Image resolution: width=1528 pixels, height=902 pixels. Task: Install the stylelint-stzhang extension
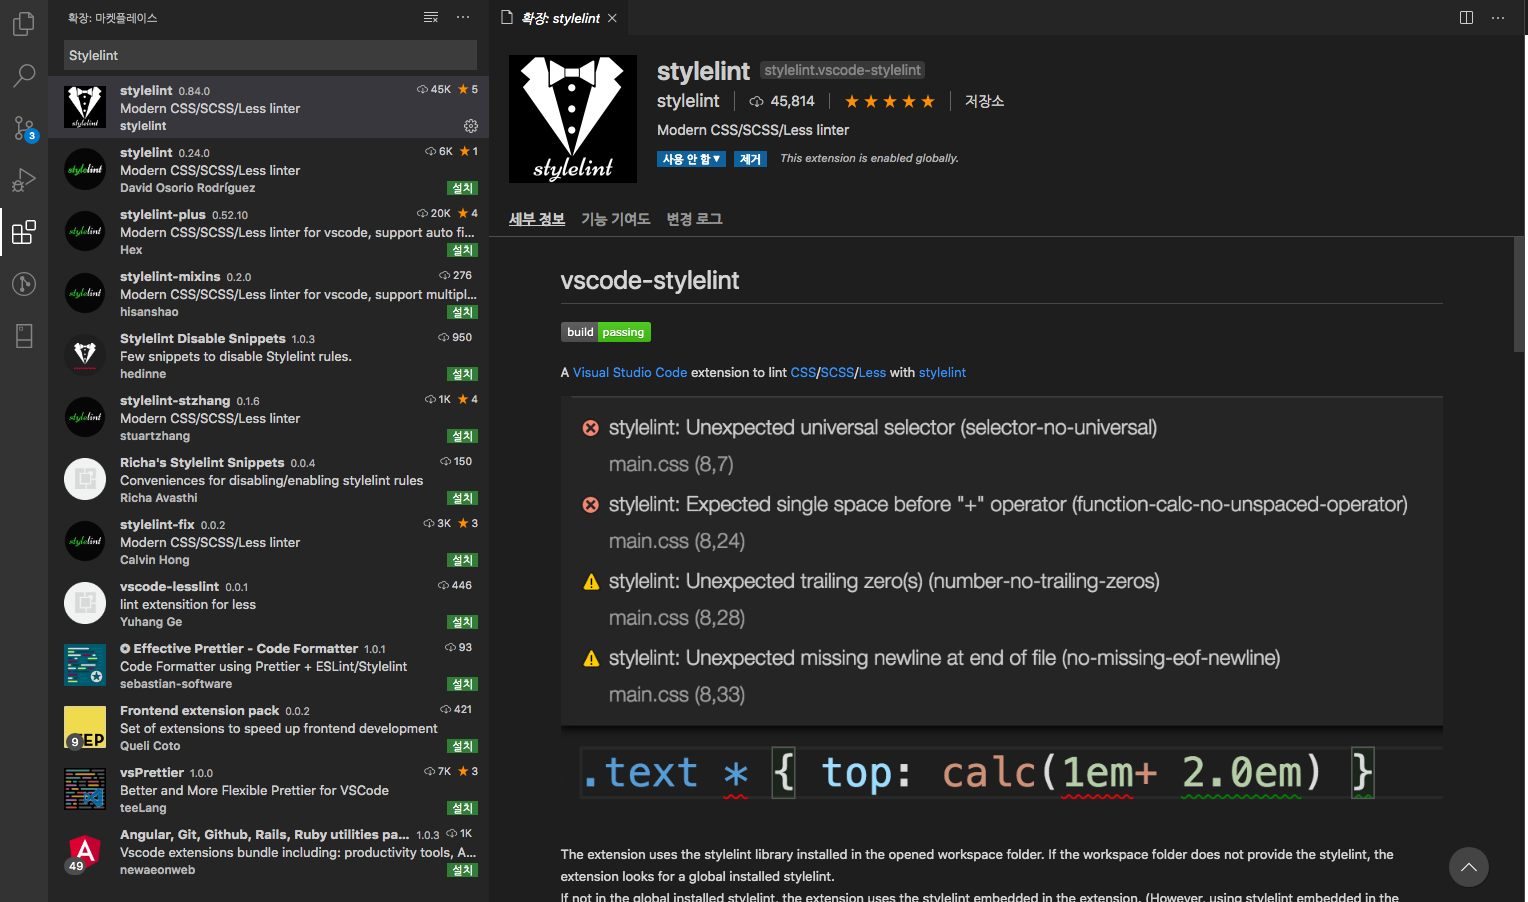point(463,436)
